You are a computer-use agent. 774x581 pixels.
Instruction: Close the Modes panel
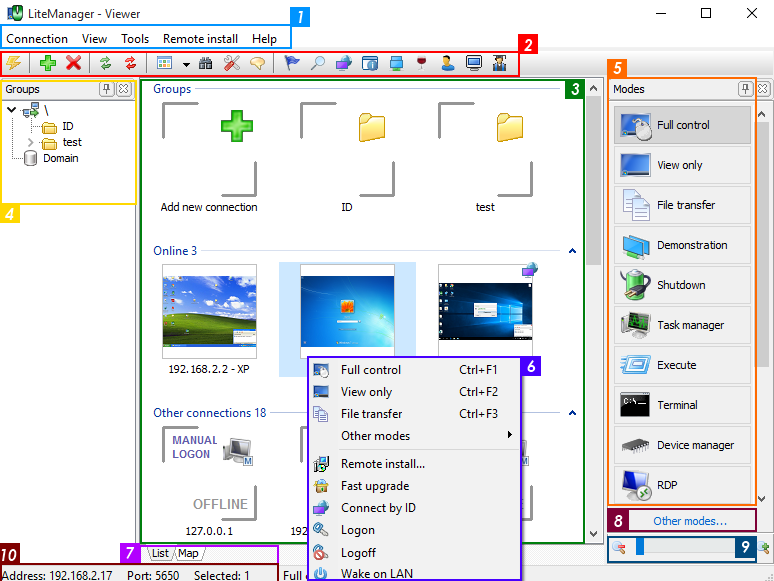point(763,89)
